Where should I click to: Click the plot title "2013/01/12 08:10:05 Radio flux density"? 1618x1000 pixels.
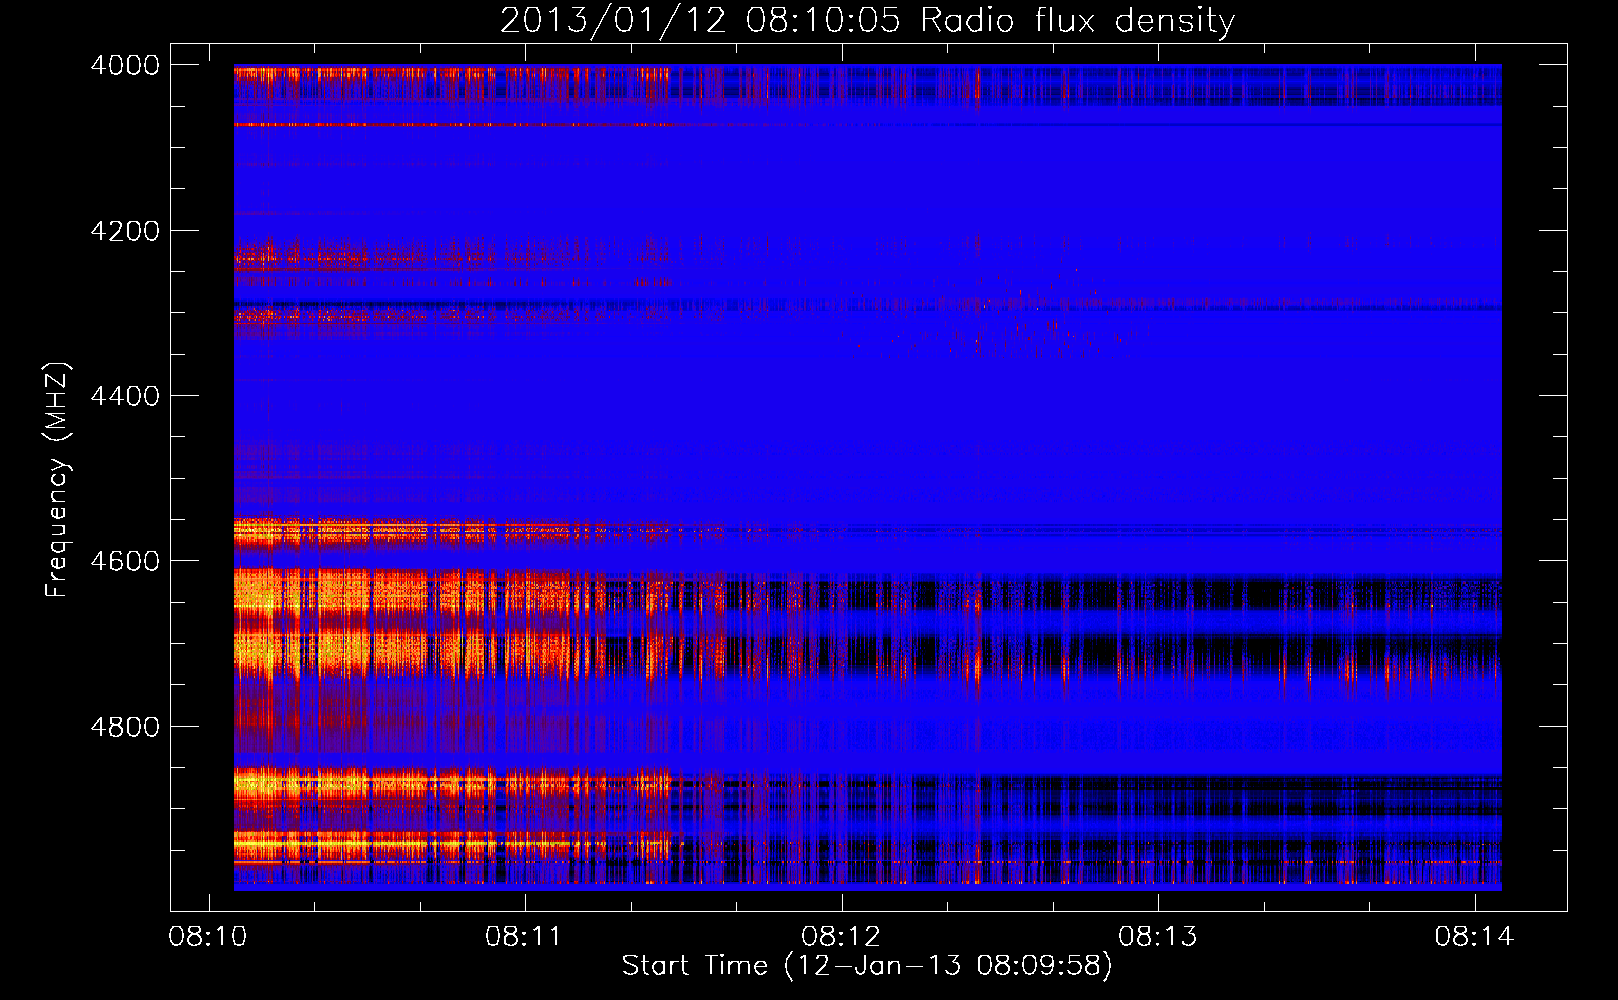(867, 20)
